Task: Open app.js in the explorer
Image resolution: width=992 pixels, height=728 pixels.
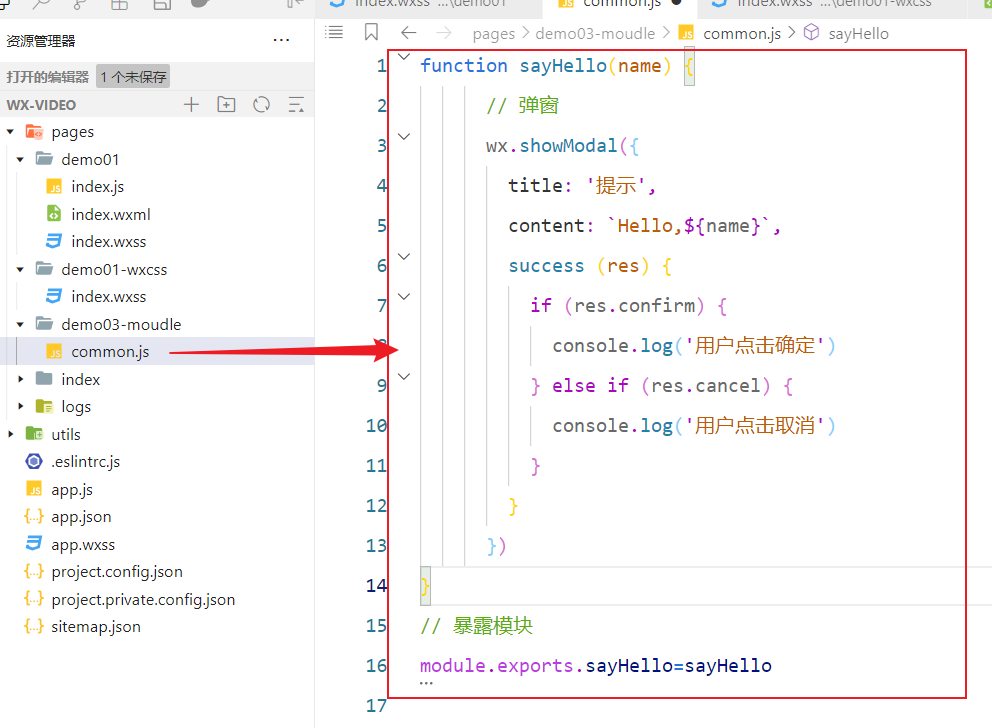Action: pyautogui.click(x=71, y=490)
